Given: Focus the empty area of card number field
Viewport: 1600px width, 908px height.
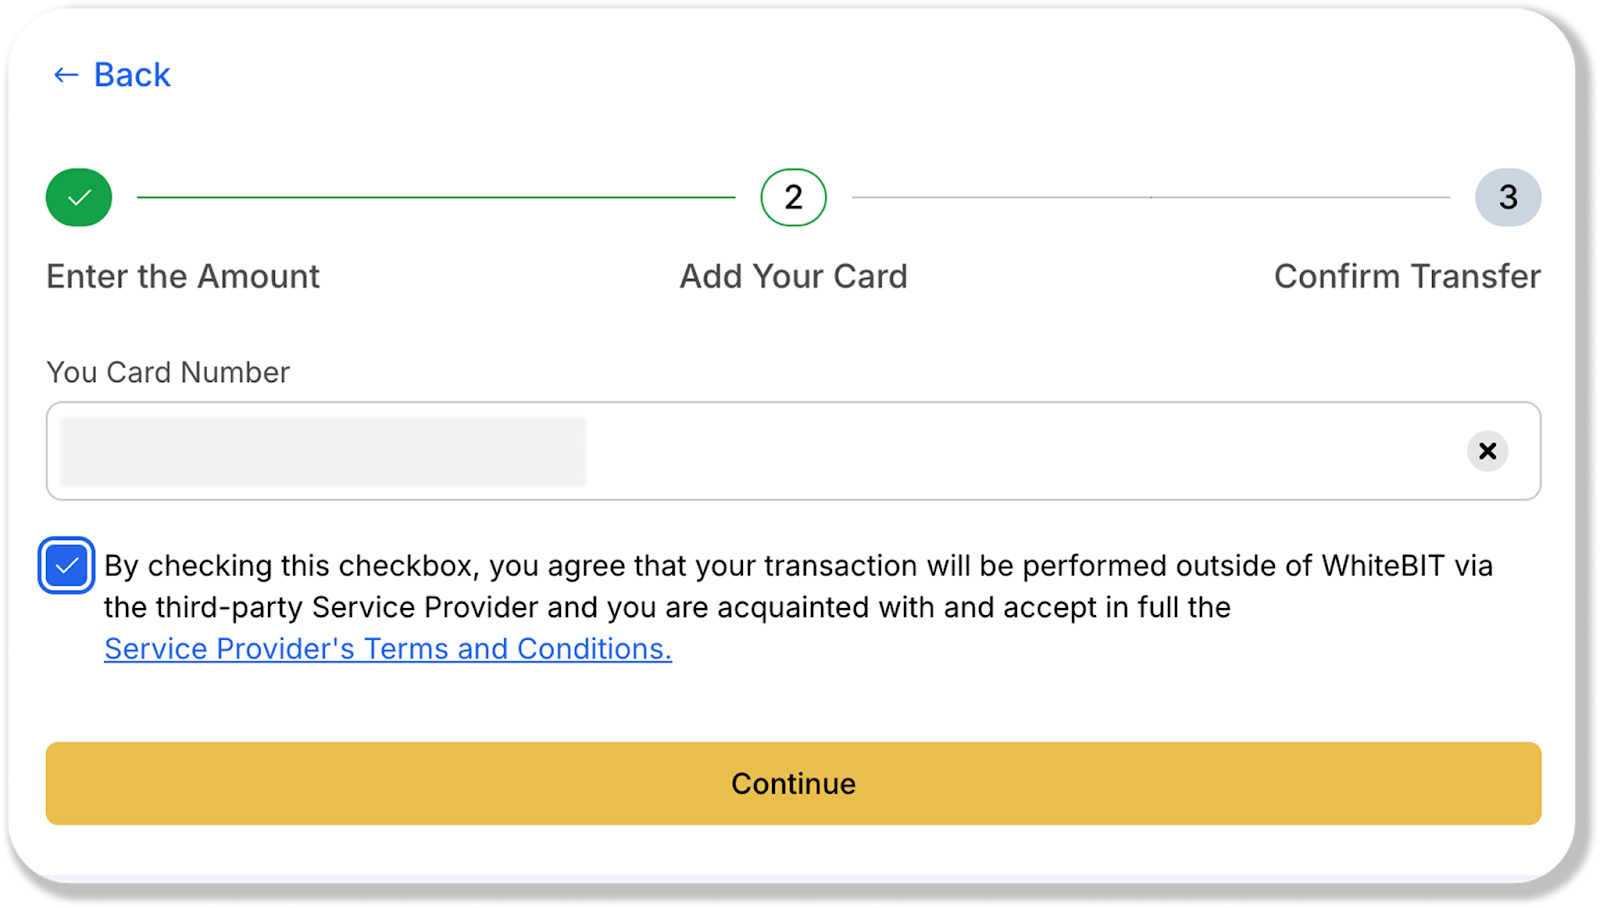Looking at the screenshot, I should (x=1000, y=451).
